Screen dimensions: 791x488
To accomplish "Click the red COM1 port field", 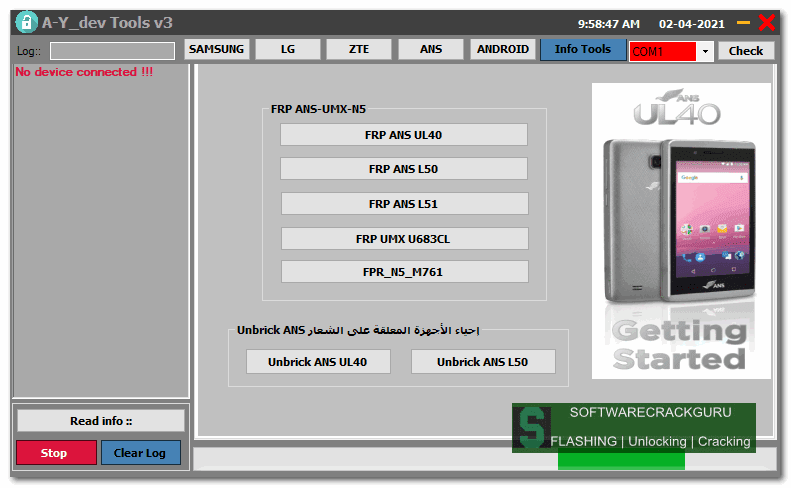I will (x=663, y=51).
